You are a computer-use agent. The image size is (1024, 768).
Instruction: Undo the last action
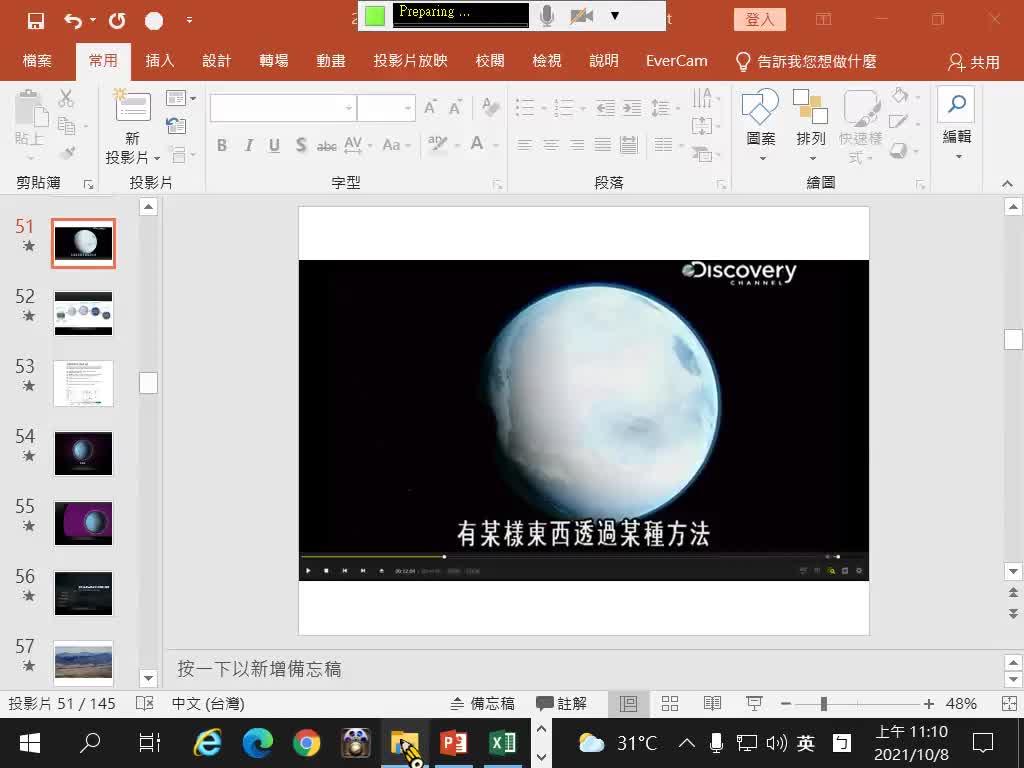[72, 21]
